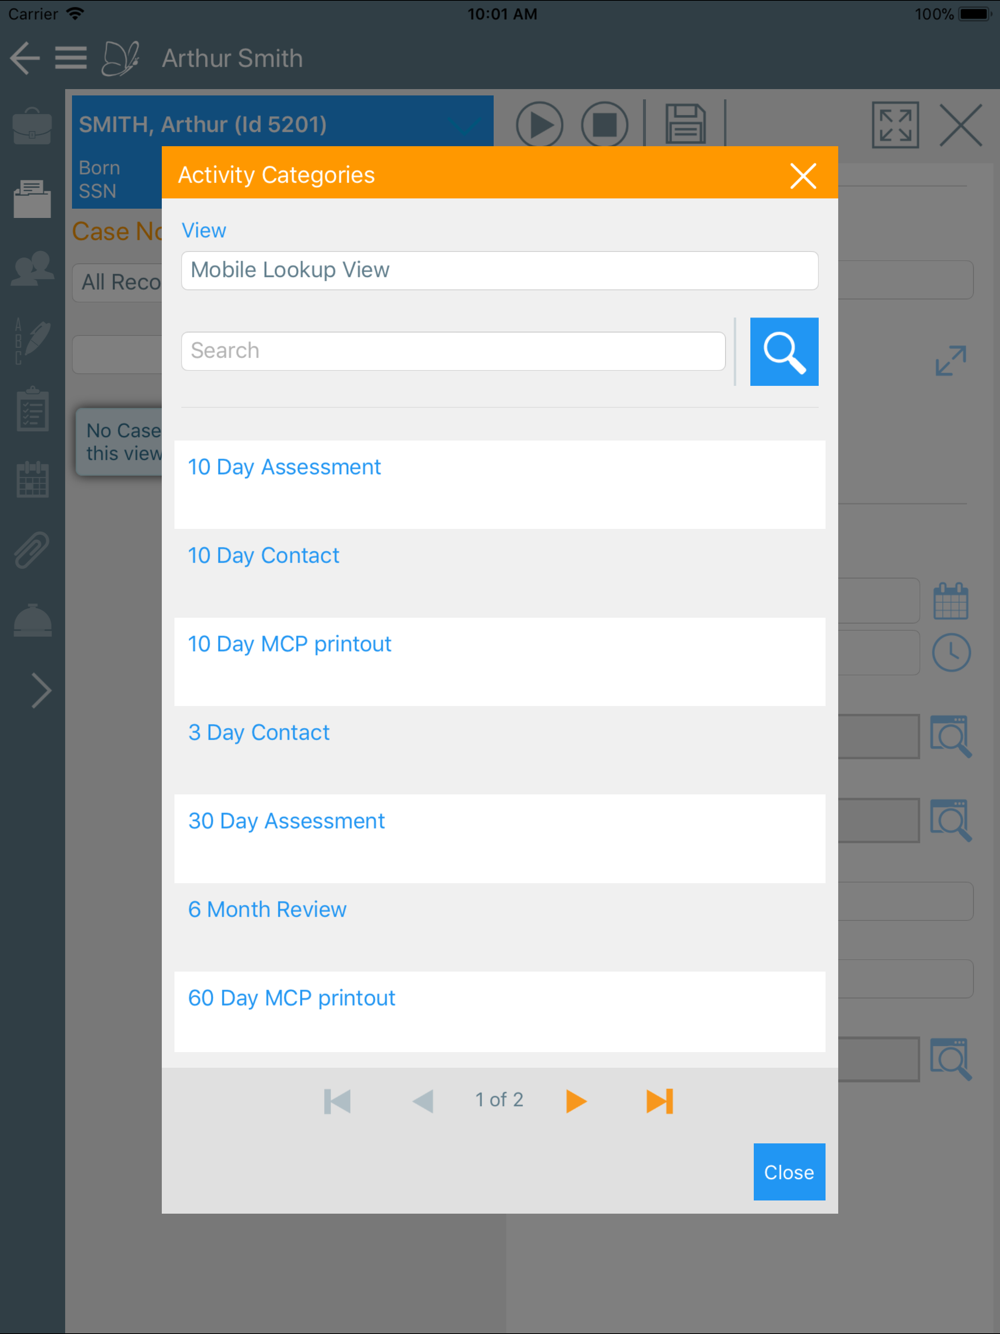1000x1334 pixels.
Task: Expand the sidebar with chevron arrow
Action: 41,690
